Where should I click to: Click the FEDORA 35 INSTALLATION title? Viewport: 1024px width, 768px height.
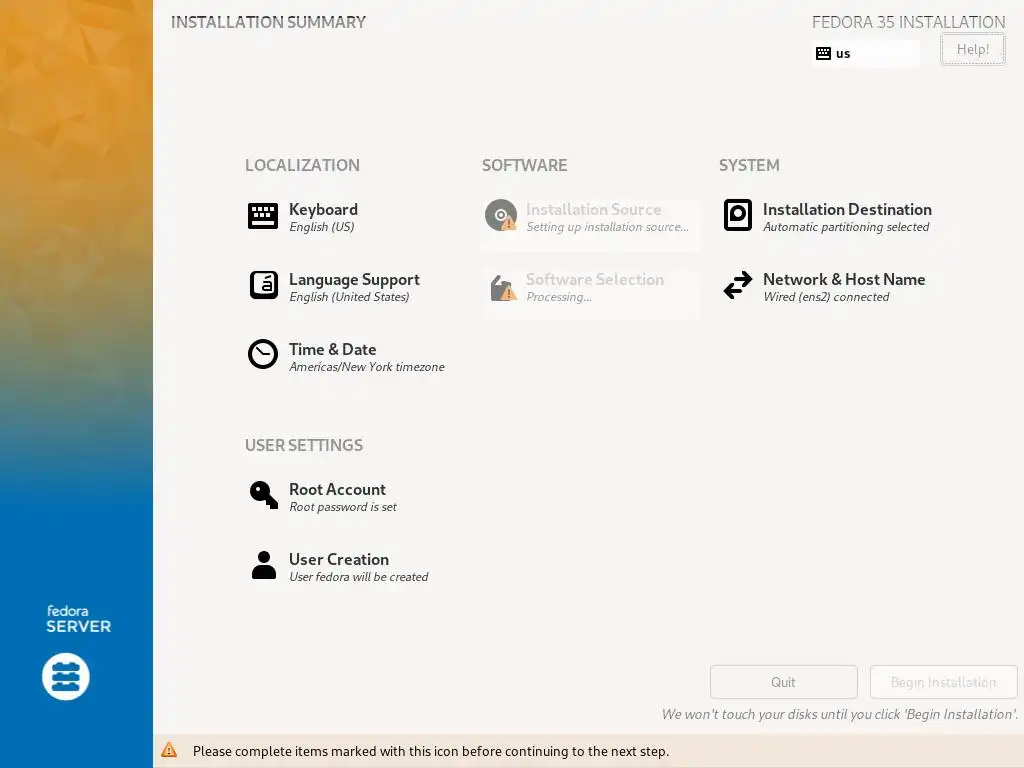tap(908, 22)
